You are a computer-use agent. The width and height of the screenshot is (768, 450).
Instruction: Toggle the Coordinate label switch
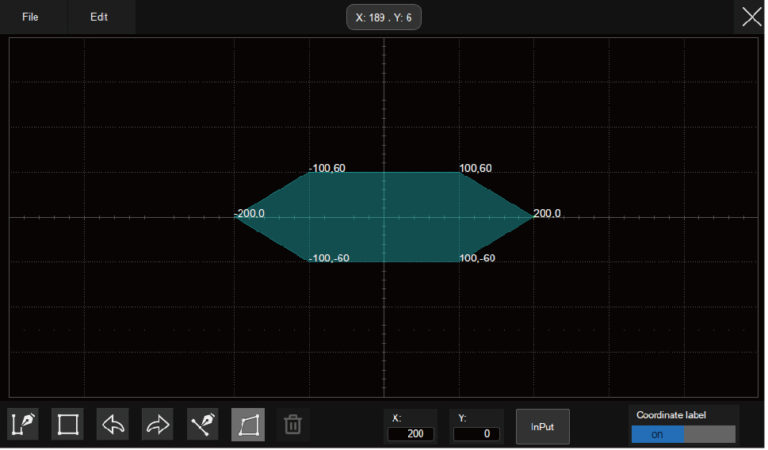(683, 434)
